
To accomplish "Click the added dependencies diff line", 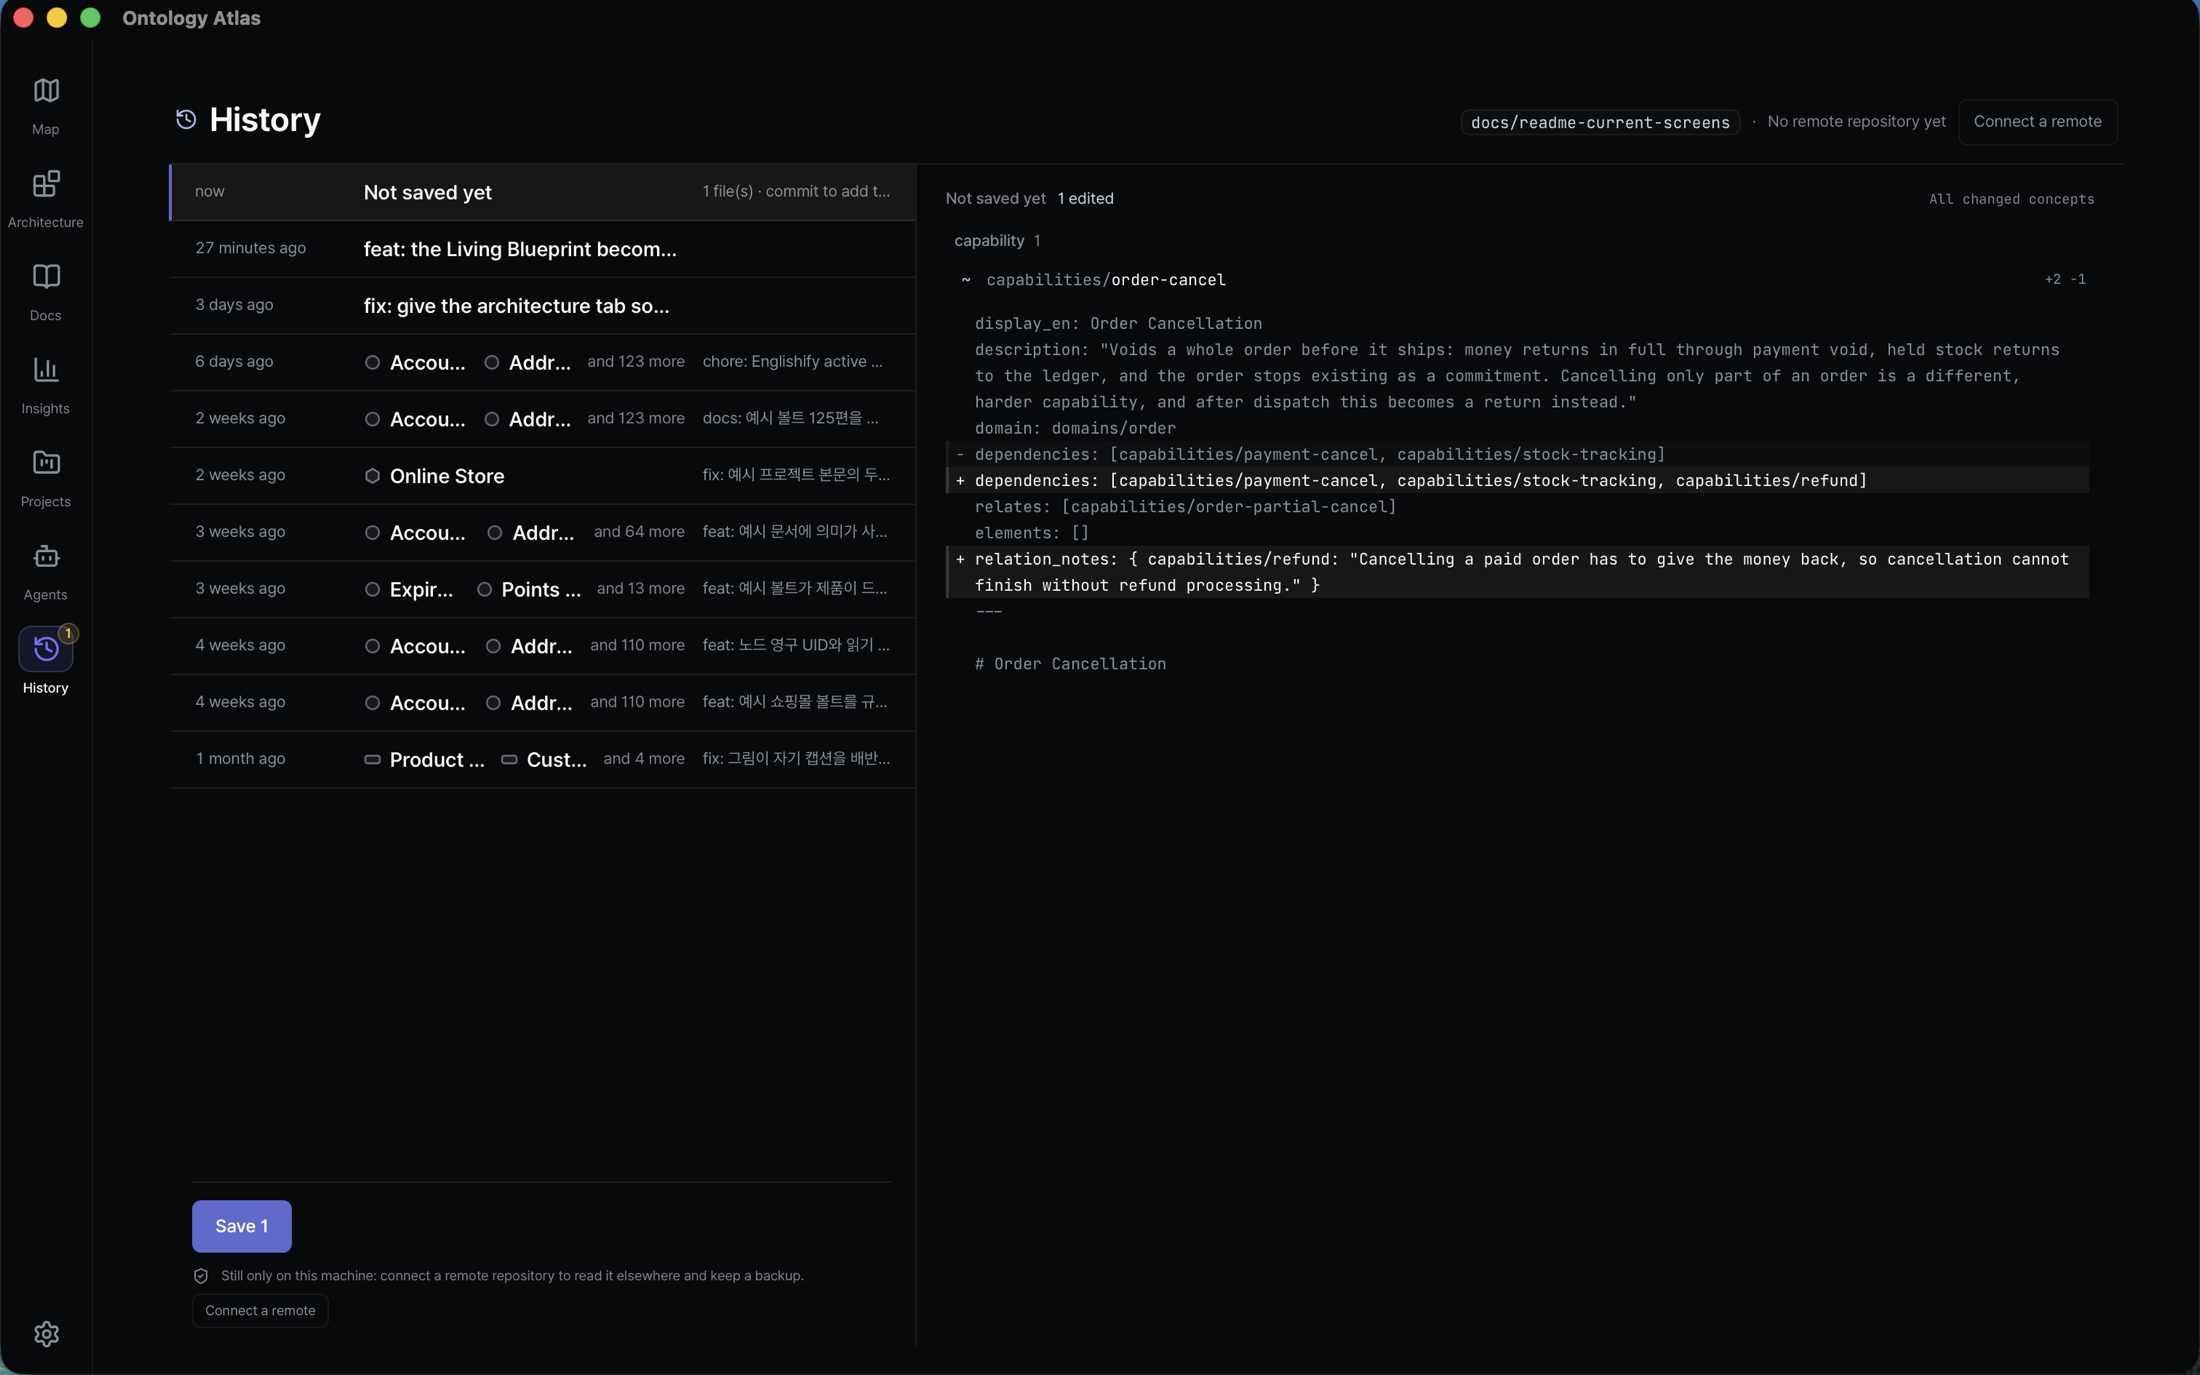I will pos(1517,481).
